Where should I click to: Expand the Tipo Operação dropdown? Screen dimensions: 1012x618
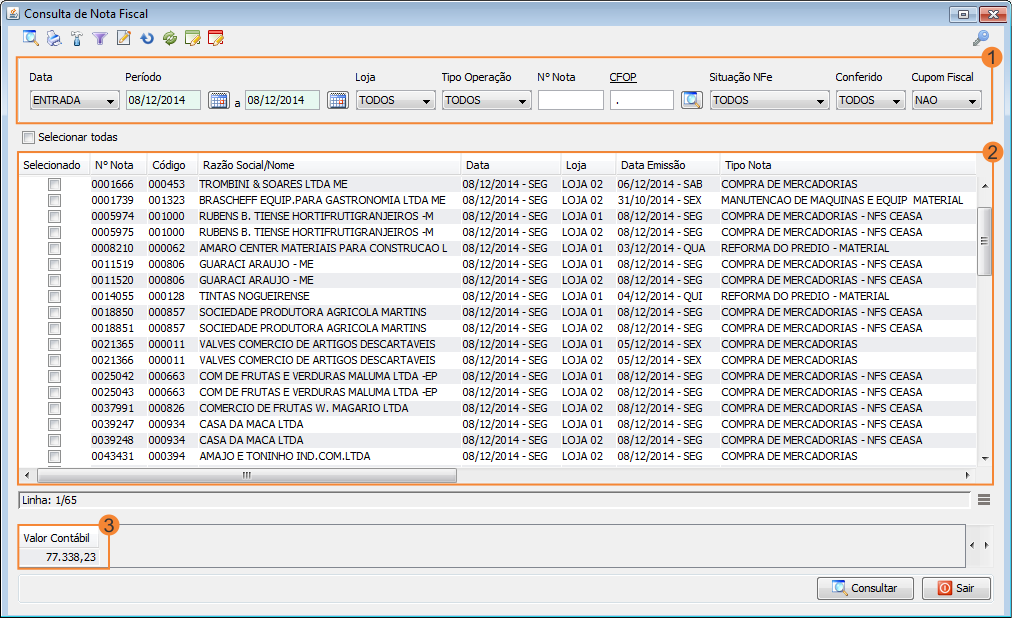[486, 100]
